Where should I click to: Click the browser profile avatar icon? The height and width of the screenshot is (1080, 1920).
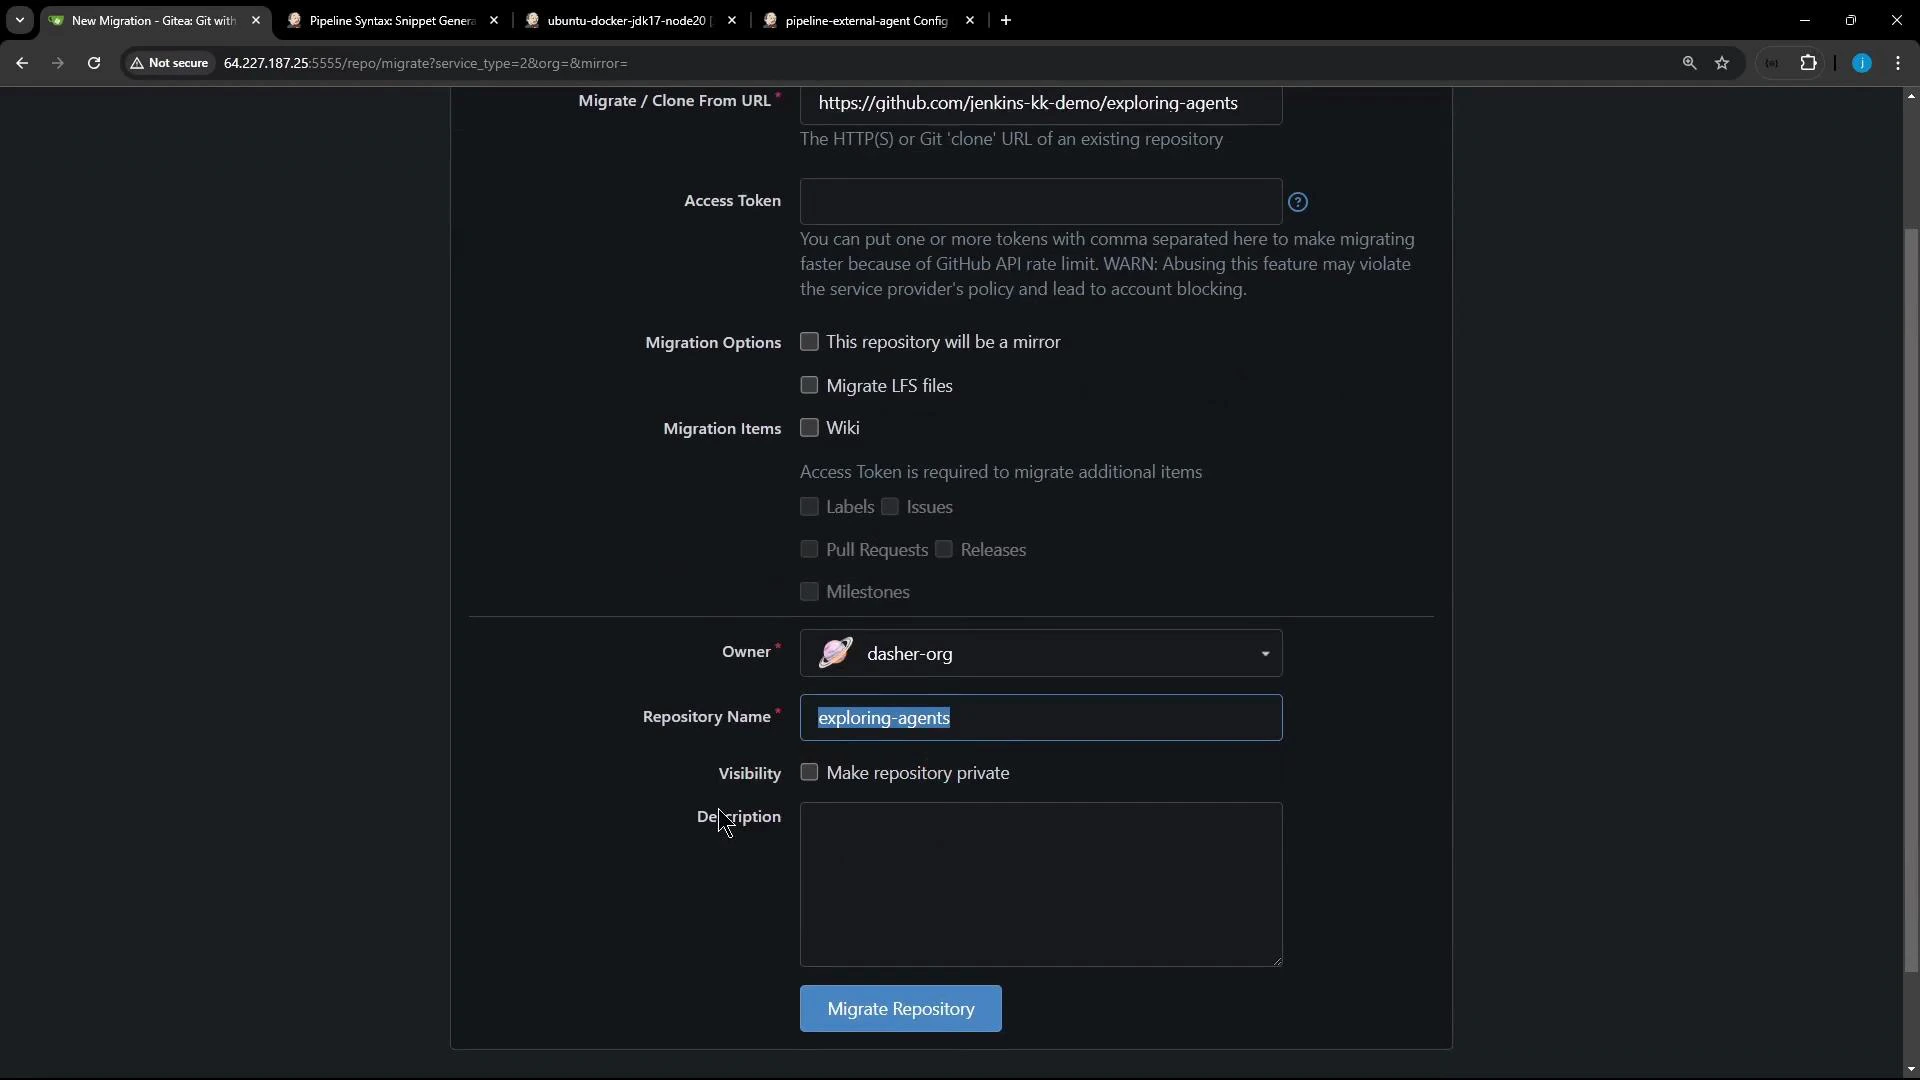pyautogui.click(x=1862, y=62)
